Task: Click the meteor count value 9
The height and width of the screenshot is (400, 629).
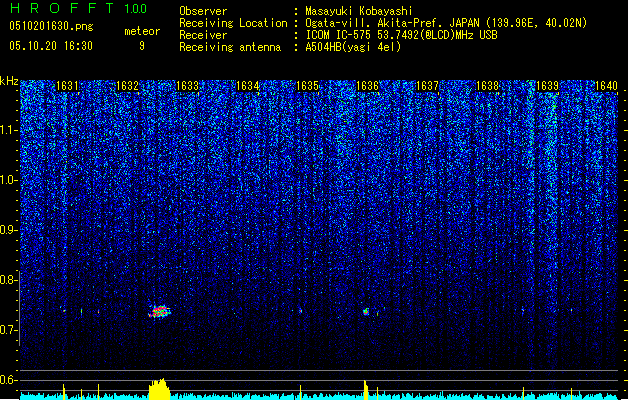Action: click(142, 46)
